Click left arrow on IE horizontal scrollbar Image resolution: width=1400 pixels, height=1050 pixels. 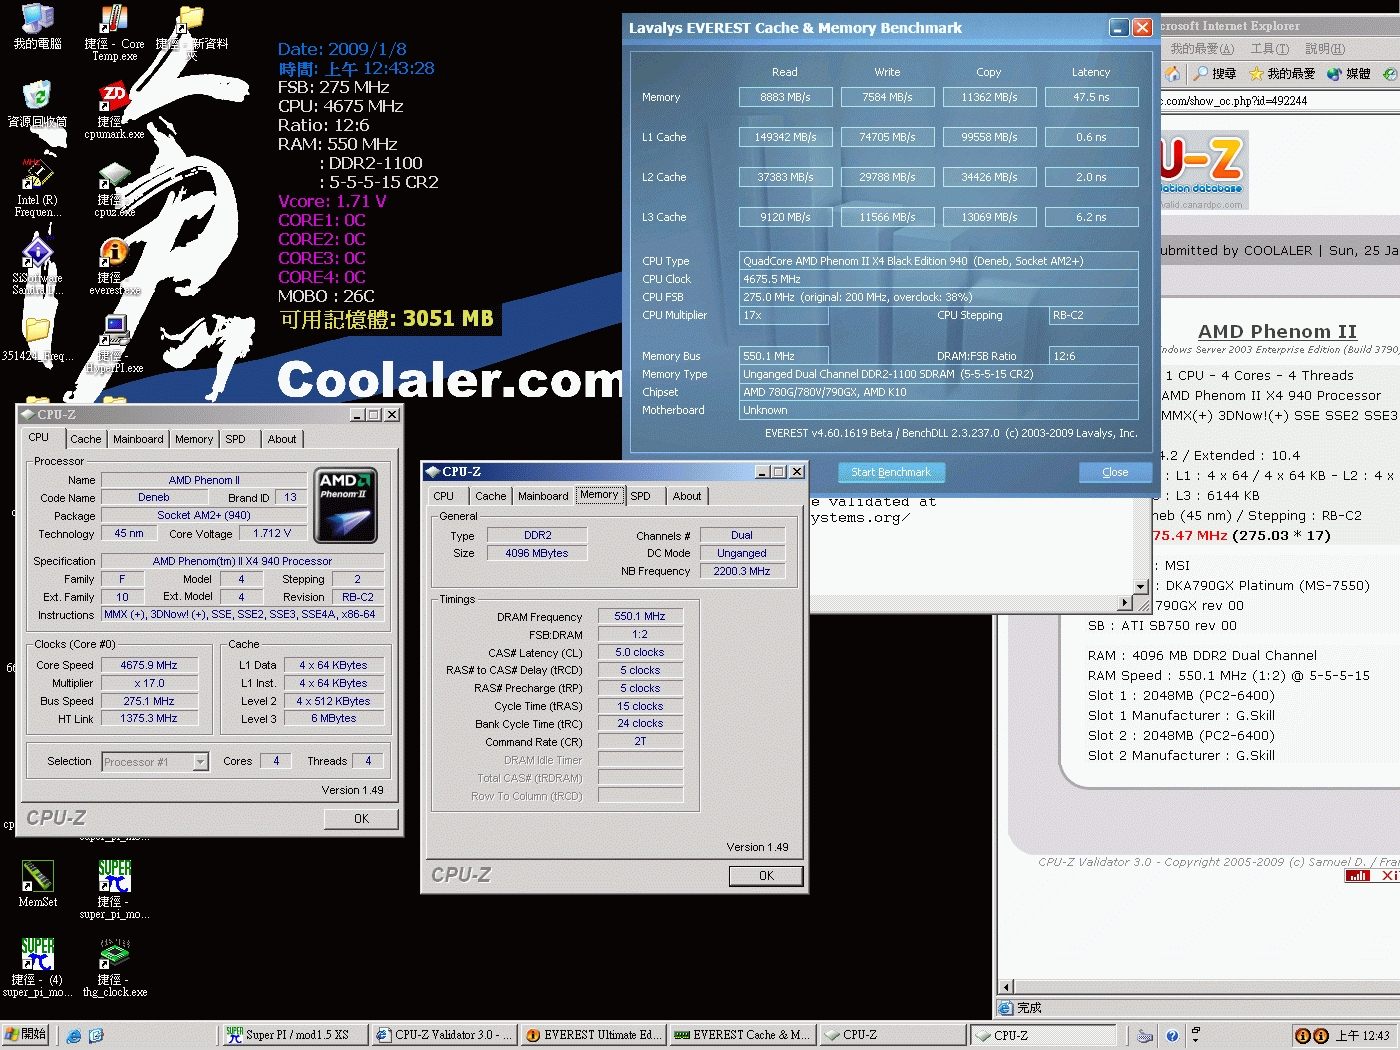point(1007,987)
